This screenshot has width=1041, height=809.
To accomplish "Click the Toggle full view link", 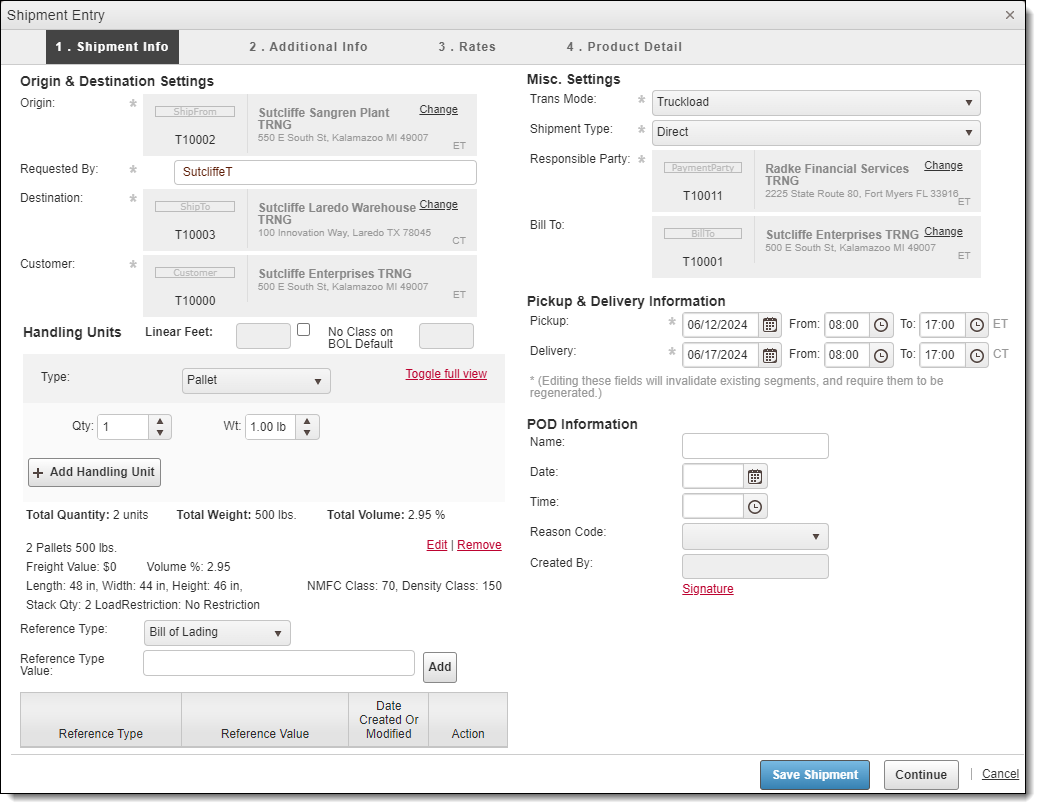I will (x=446, y=374).
